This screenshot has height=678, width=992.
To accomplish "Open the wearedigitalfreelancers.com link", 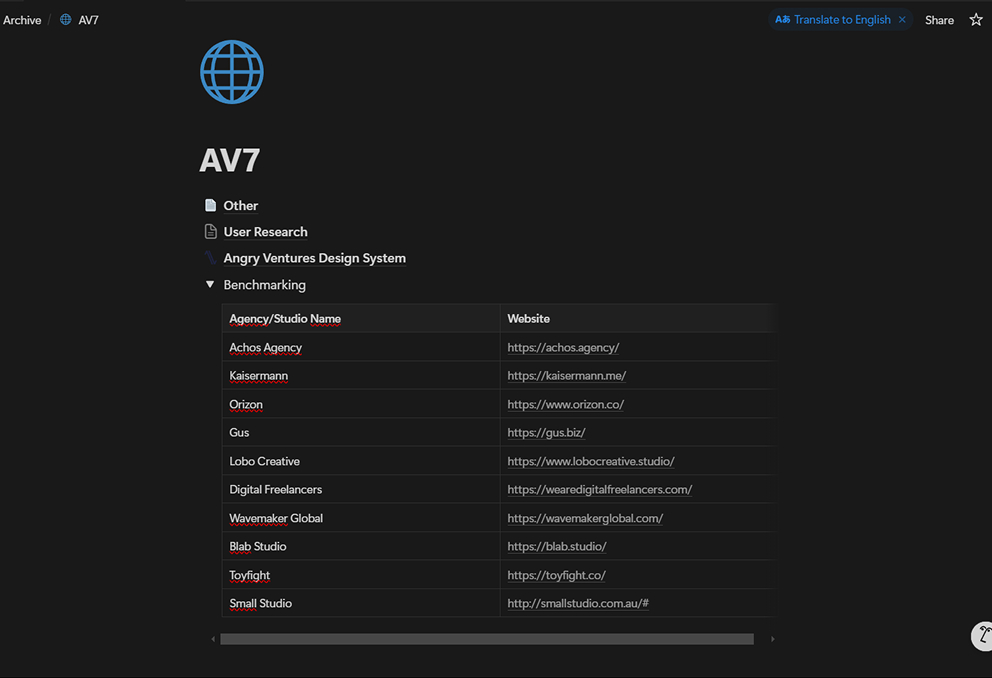I will pyautogui.click(x=600, y=490).
